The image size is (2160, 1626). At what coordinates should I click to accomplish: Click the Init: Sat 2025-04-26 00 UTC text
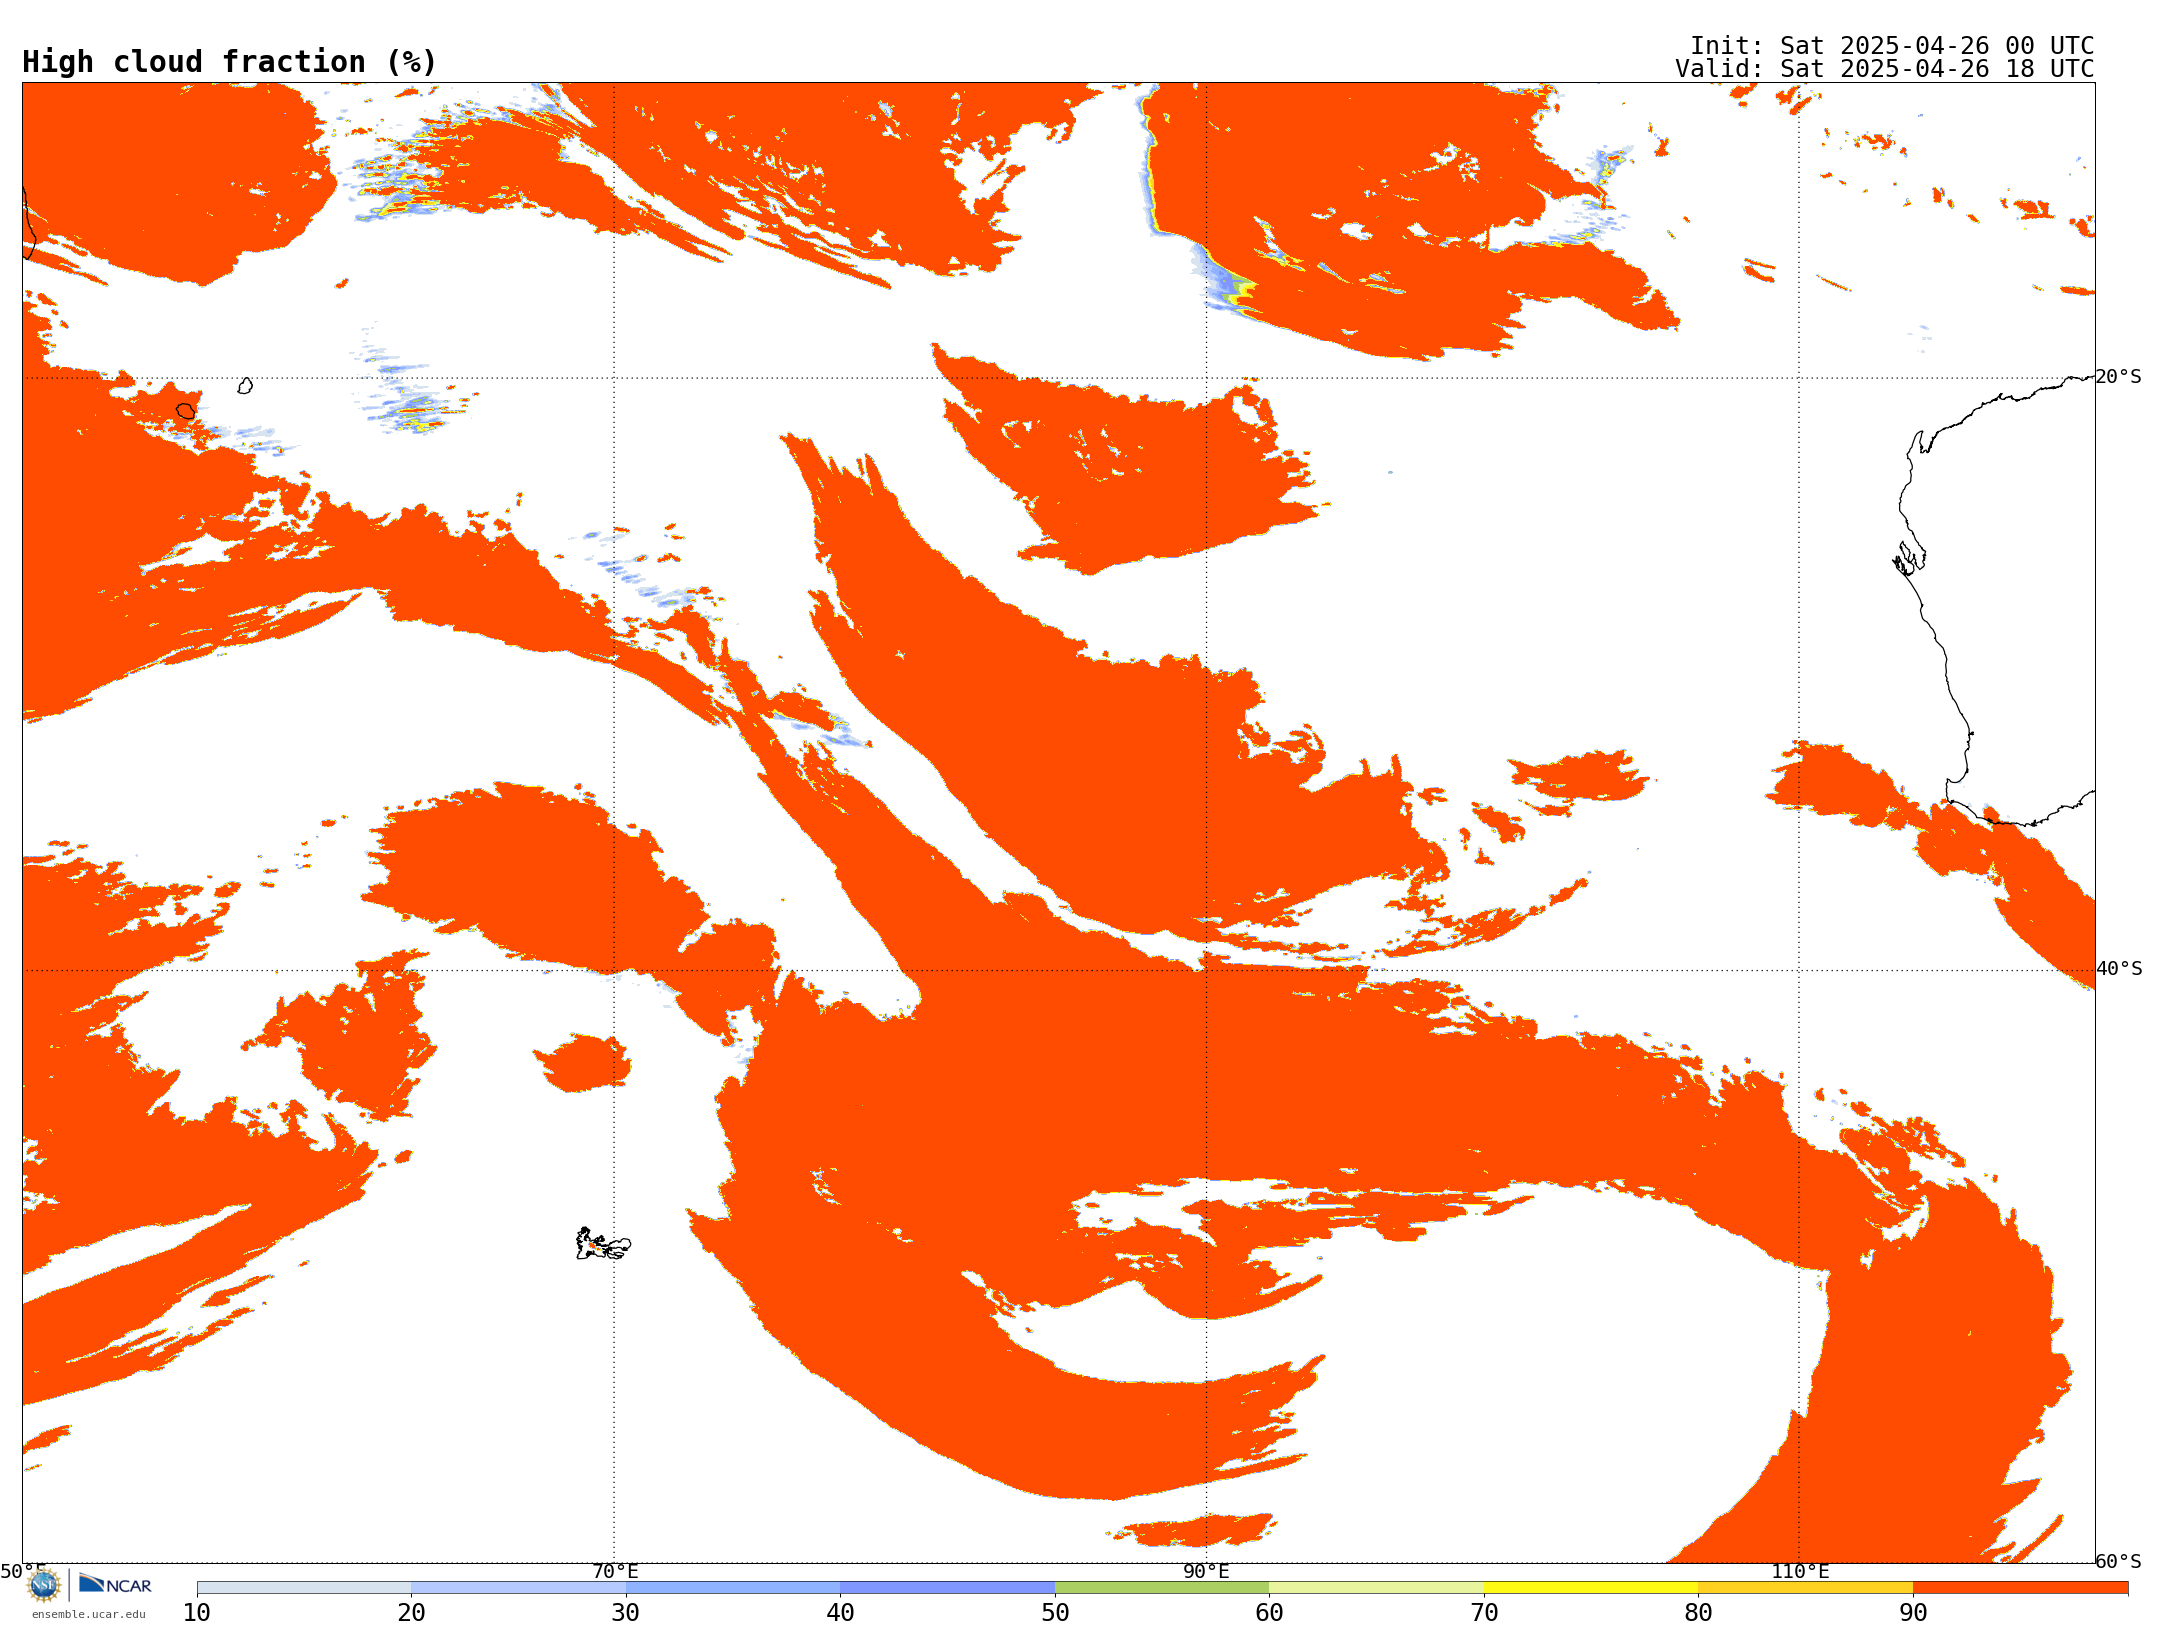pos(1892,46)
